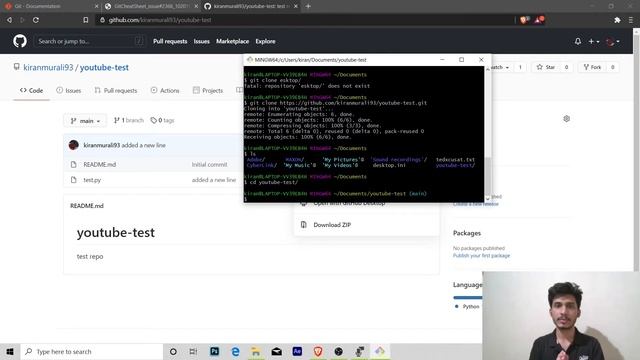Star the repository
Image resolution: width=640 pixels, height=360 pixels.
pyautogui.click(x=546, y=67)
